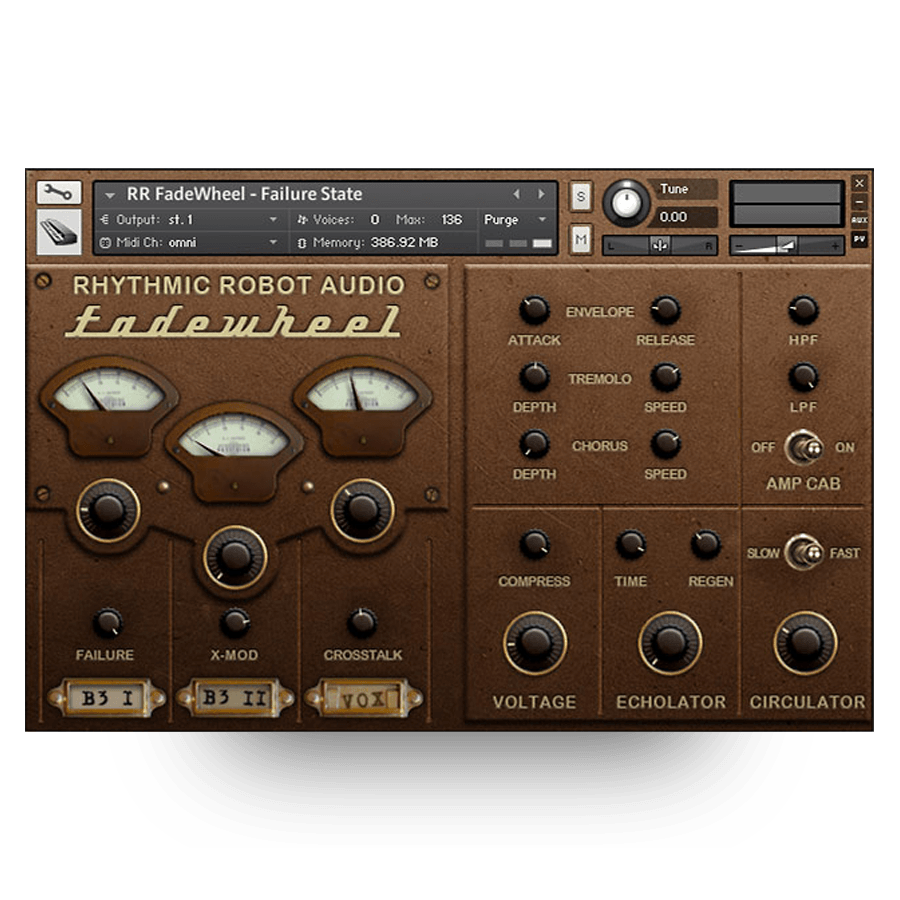The height and width of the screenshot is (900, 900).
Task: Click the large CIRCULATOR knob
Action: pyautogui.click(x=805, y=643)
